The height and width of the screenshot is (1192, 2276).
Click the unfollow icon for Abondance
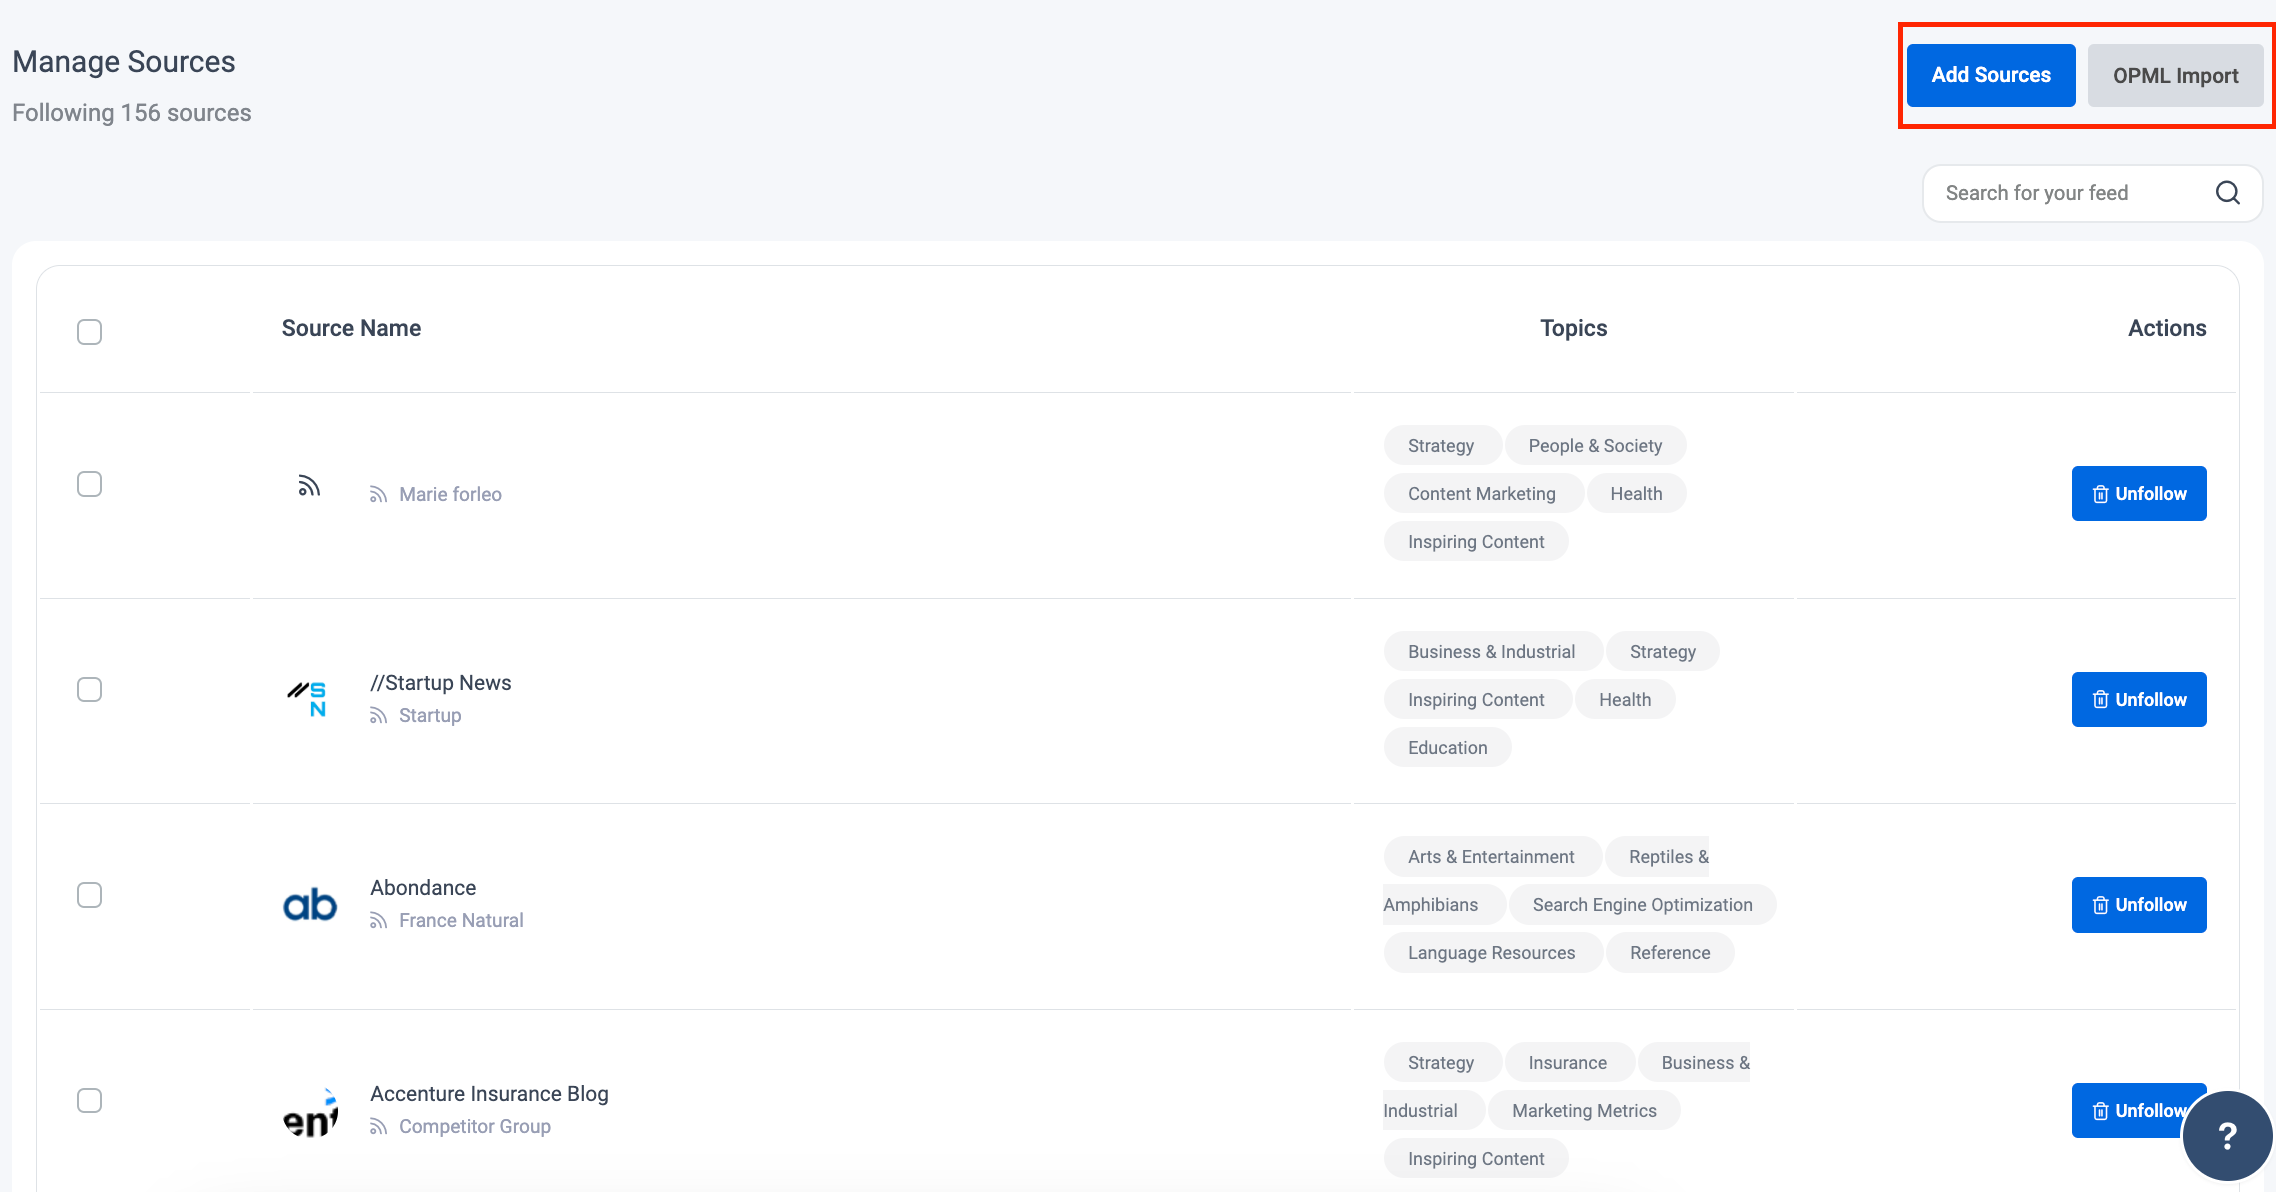pyautogui.click(x=2098, y=905)
